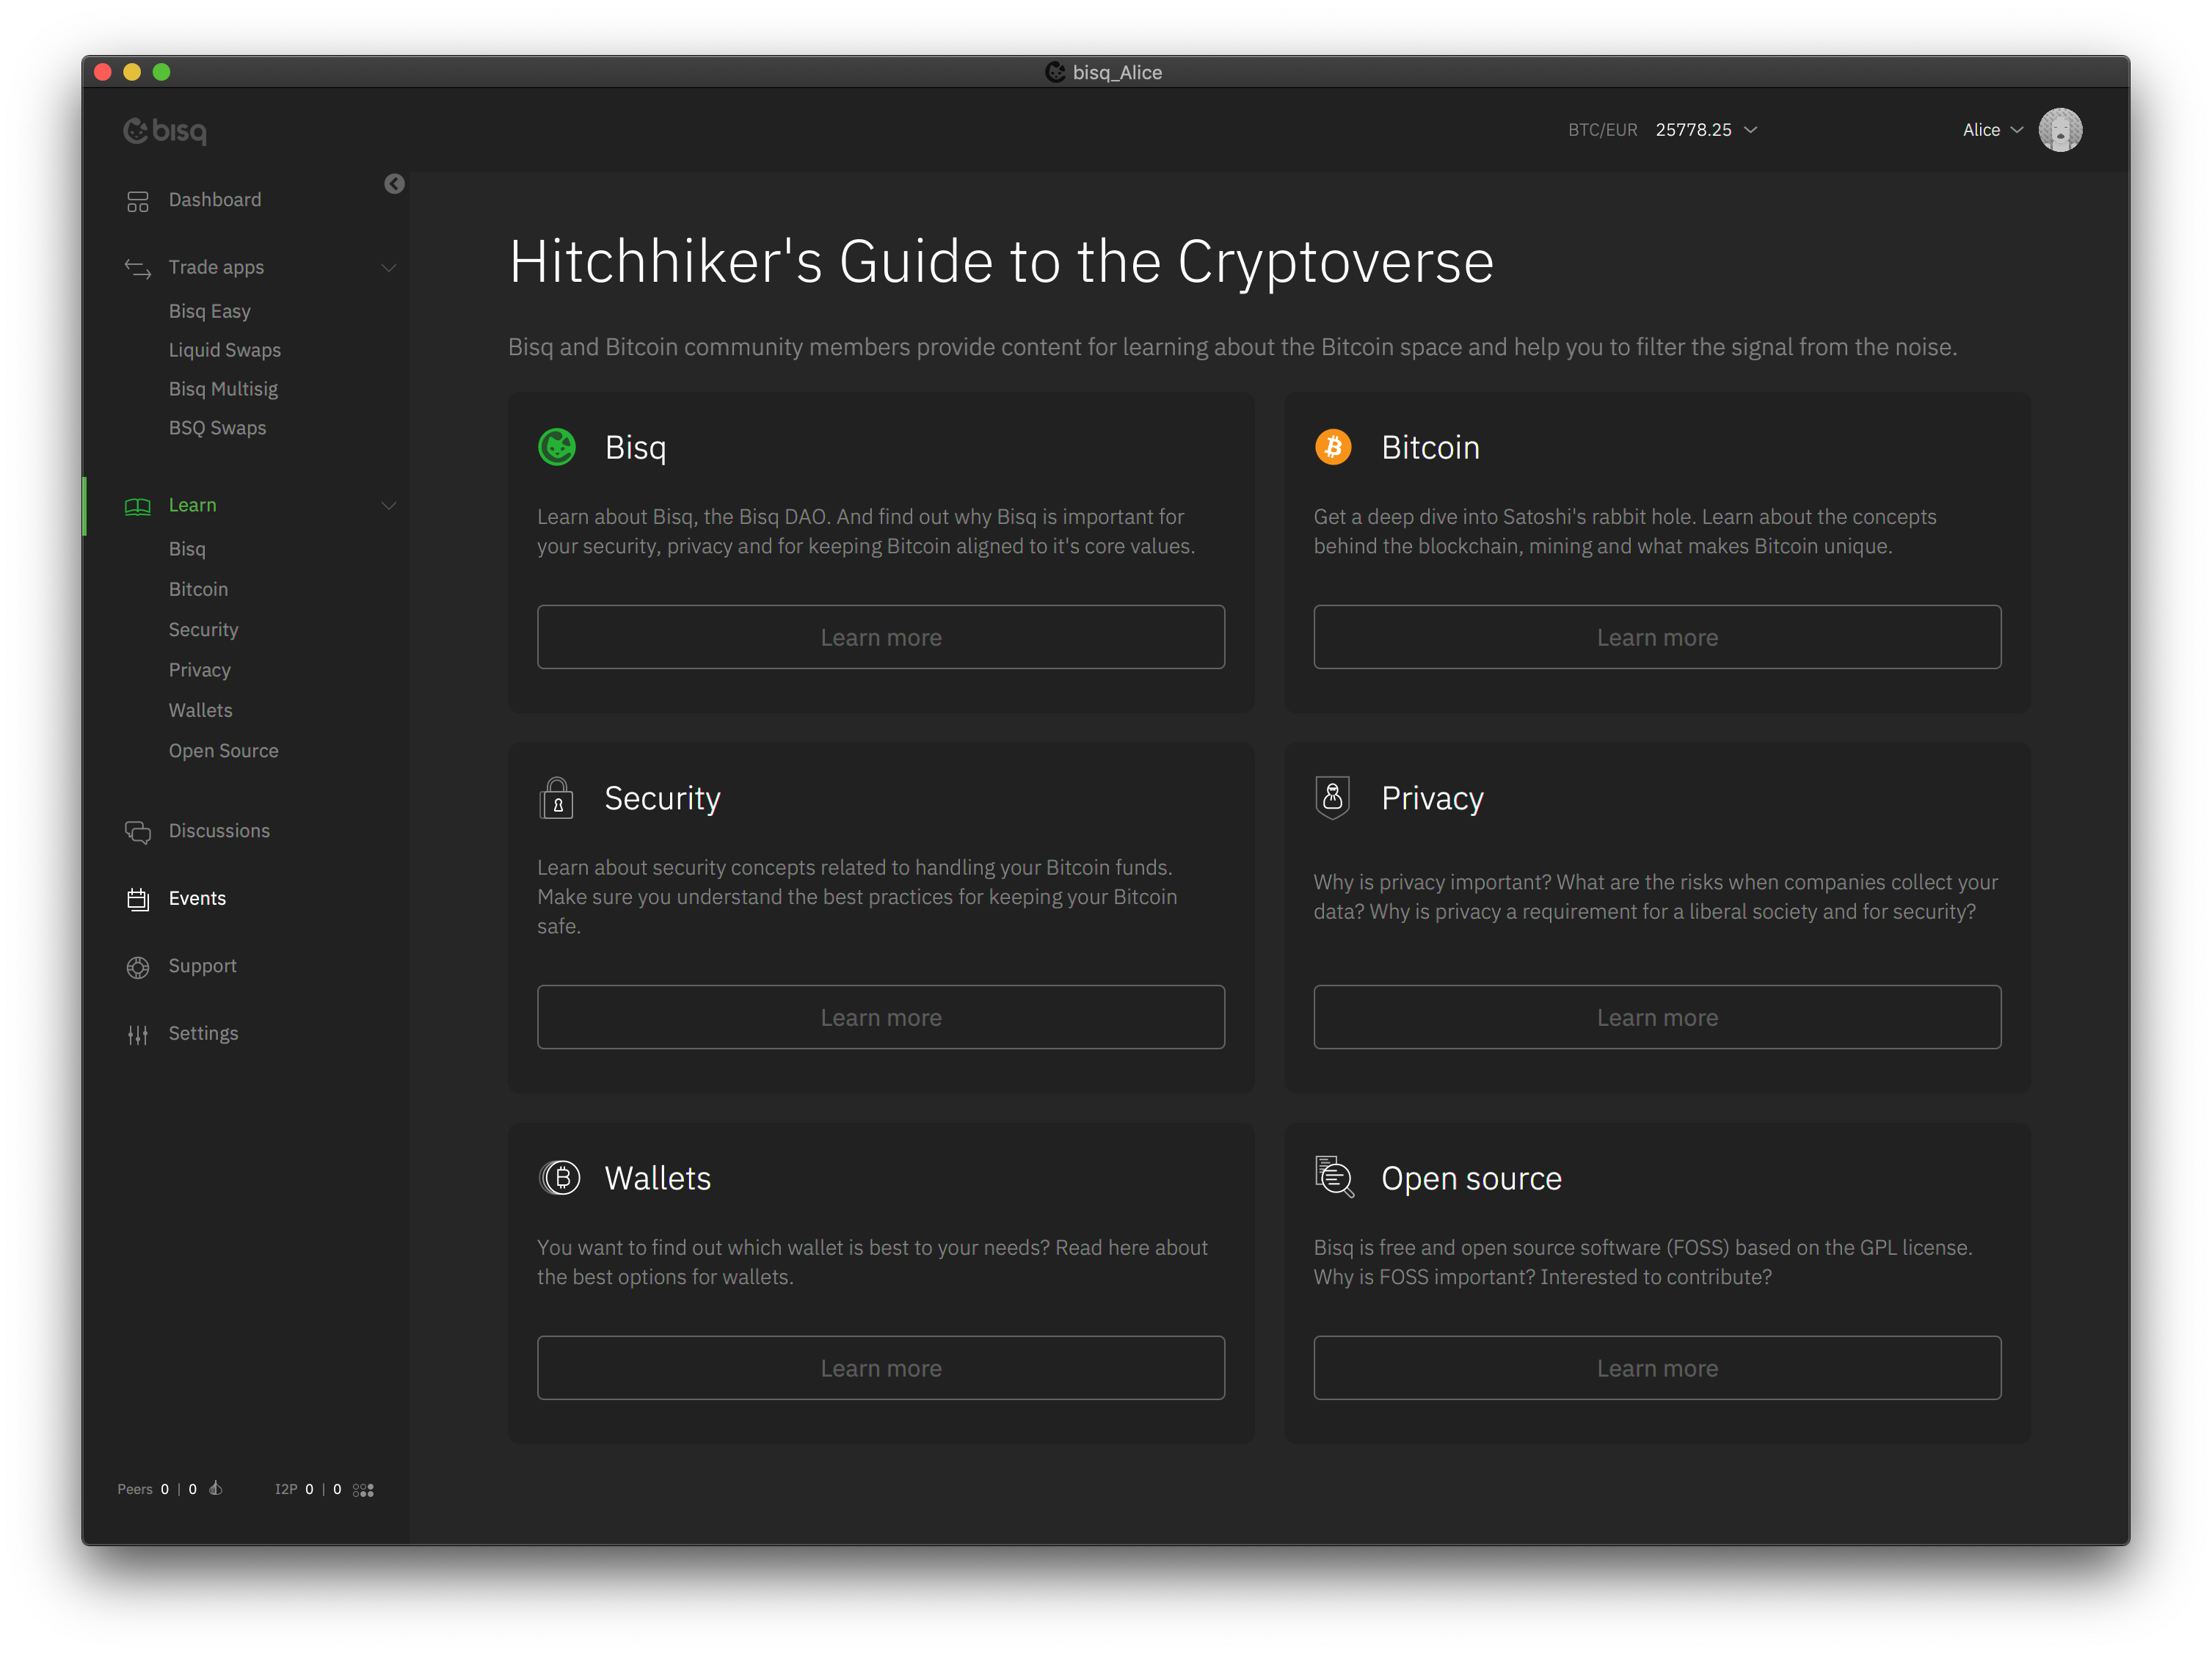2212x1654 pixels.
Task: Collapse the Trade apps menu chevron
Action: point(389,268)
